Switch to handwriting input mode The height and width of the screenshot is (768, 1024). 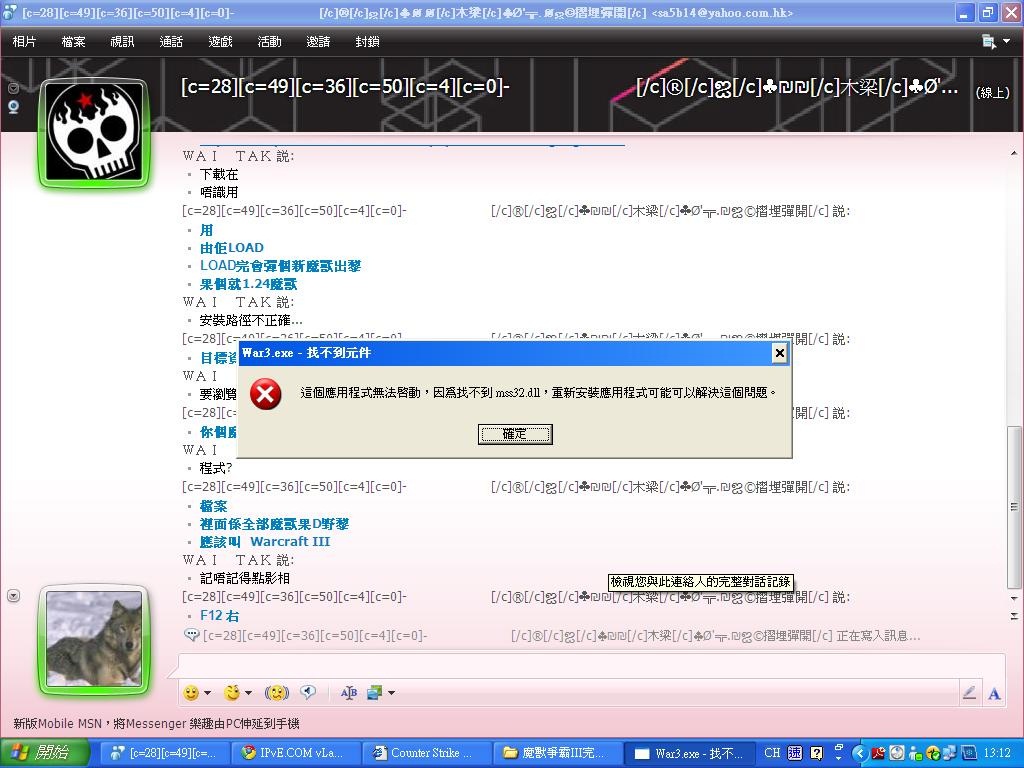click(969, 692)
